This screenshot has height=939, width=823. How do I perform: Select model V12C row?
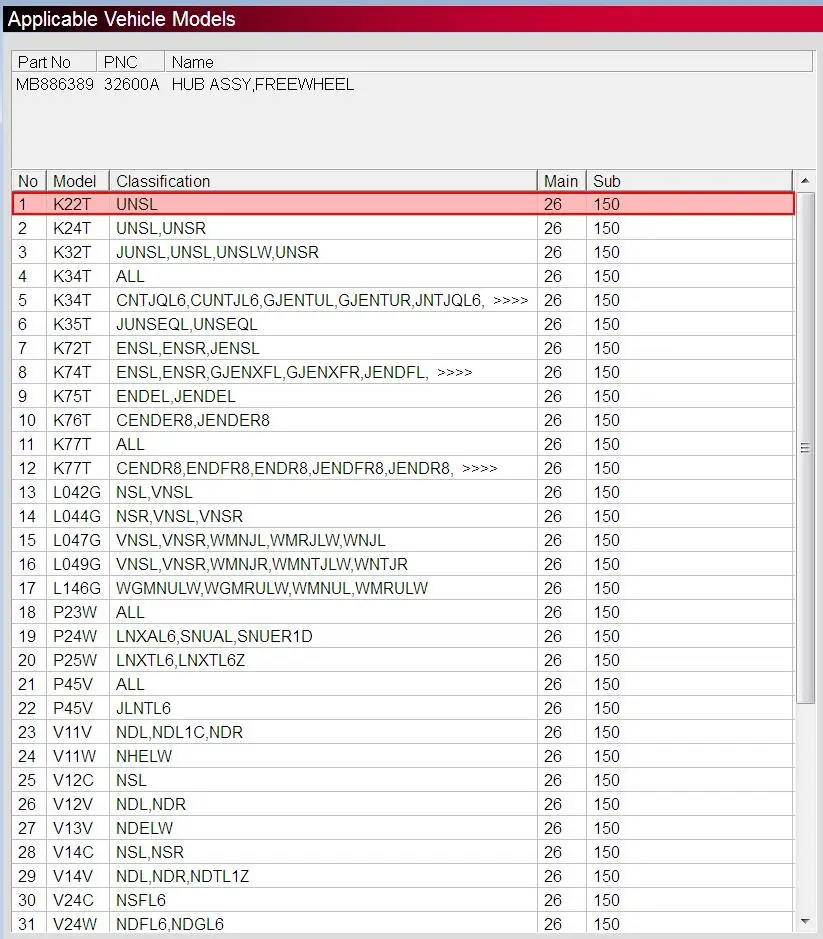point(403,779)
